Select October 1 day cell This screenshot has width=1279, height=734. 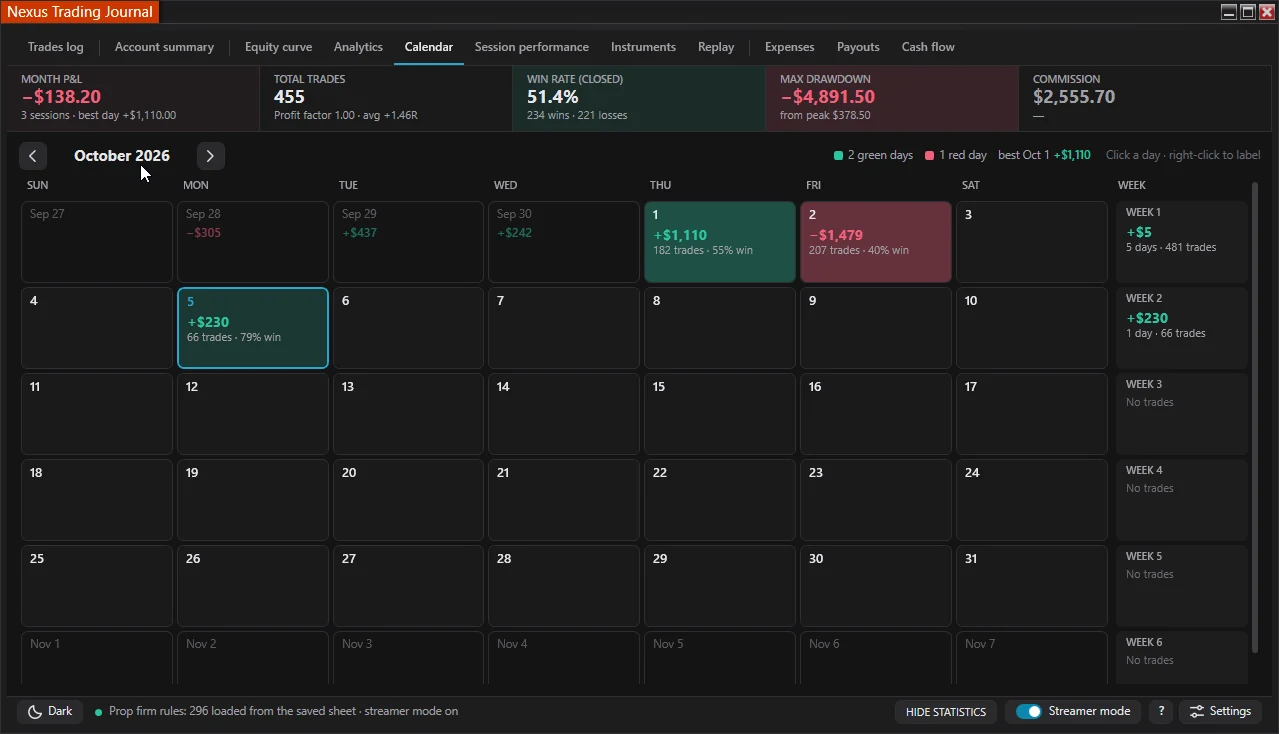720,242
